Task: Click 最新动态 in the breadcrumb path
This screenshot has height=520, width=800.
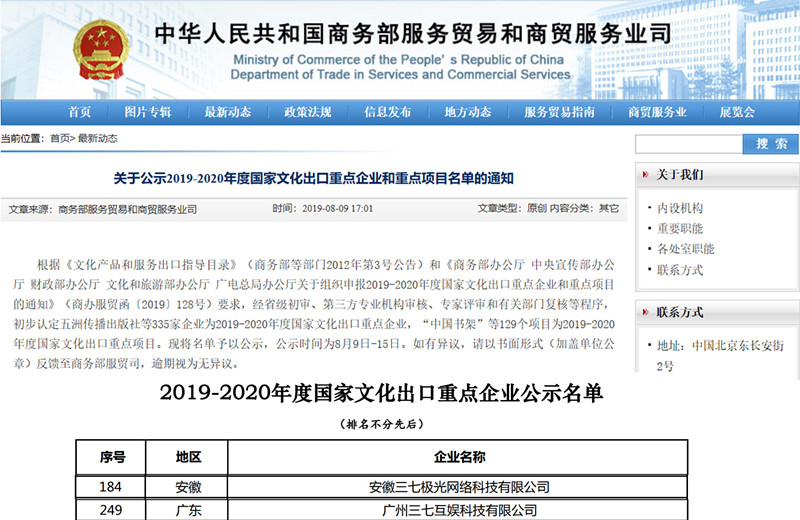Action: pos(97,138)
